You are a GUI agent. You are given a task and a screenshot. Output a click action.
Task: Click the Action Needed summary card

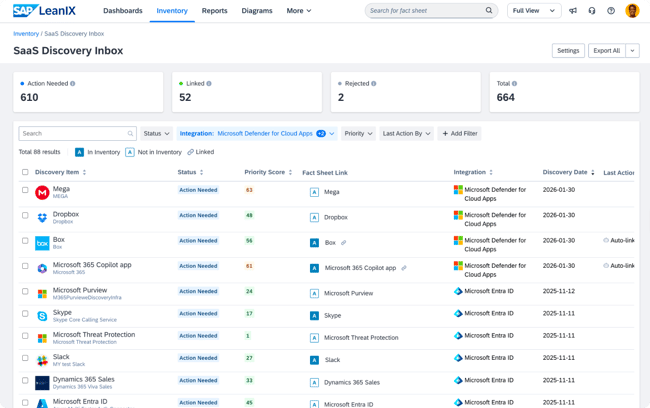(88, 92)
